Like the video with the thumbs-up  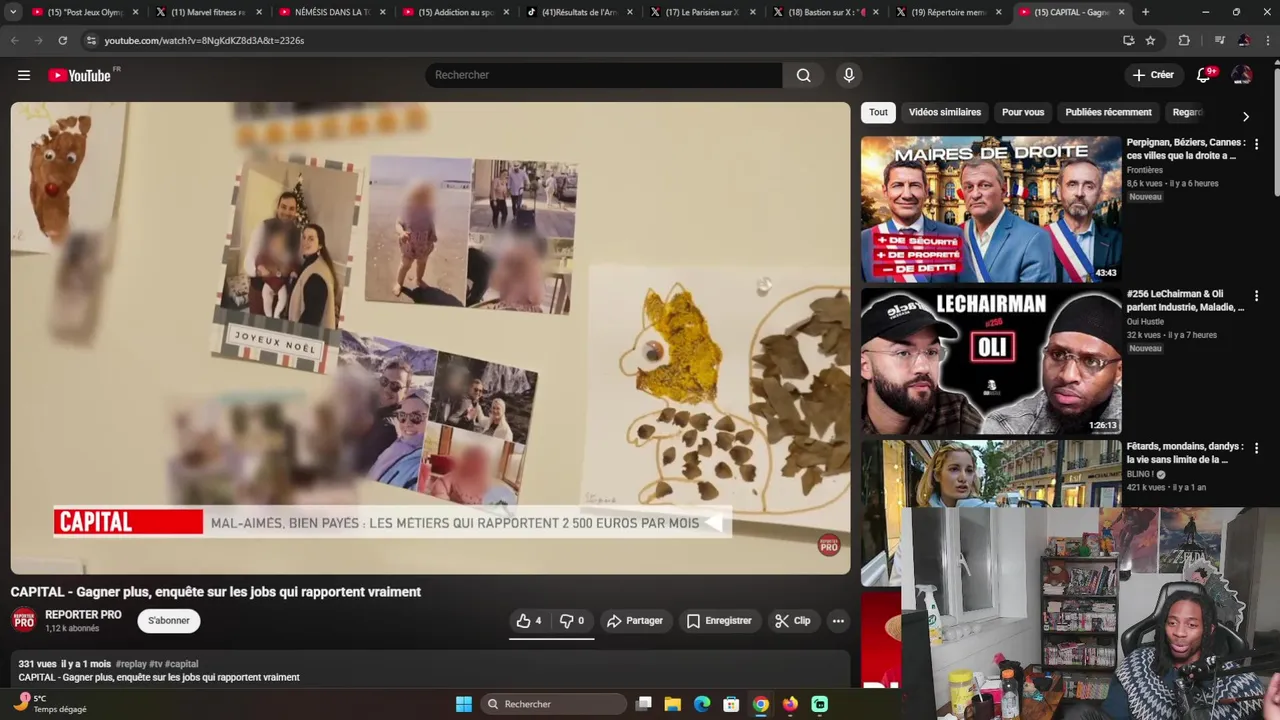pyautogui.click(x=529, y=621)
